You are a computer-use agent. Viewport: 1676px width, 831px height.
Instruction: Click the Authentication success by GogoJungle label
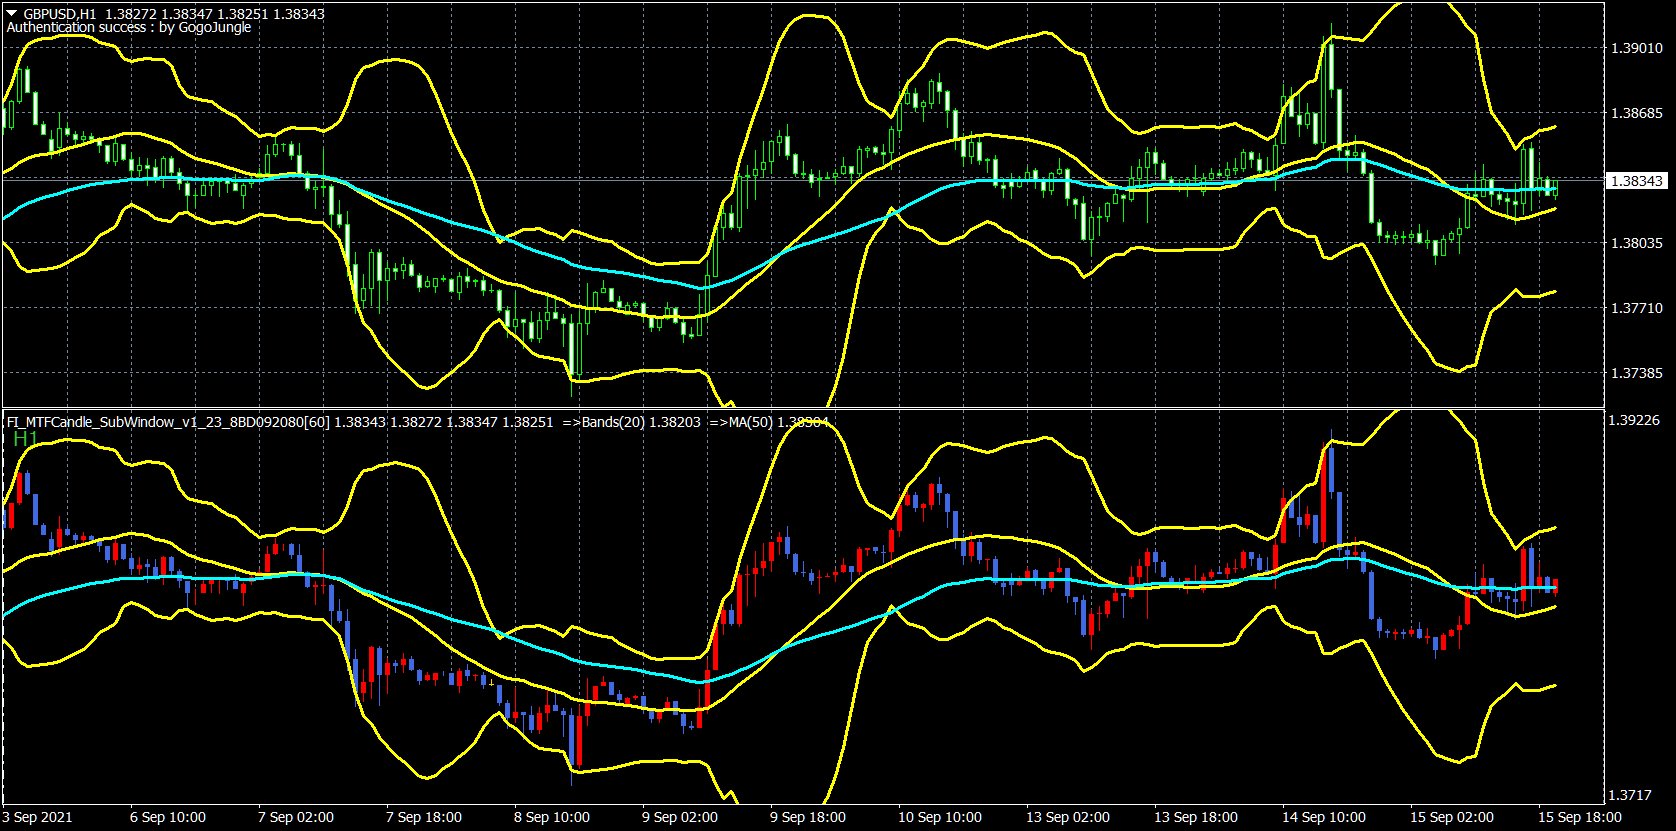[129, 28]
